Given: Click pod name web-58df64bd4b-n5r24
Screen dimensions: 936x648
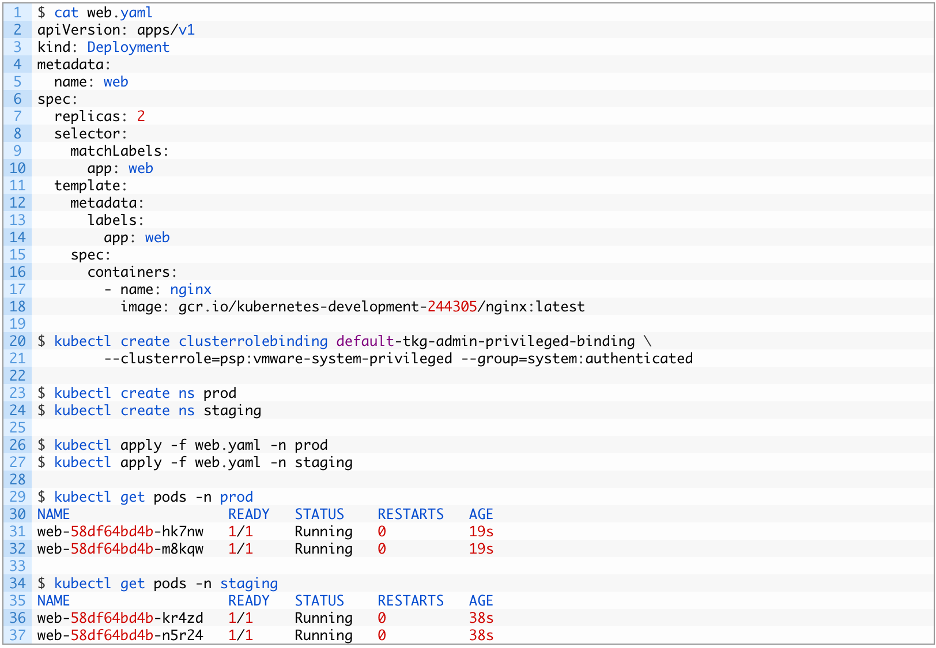Looking at the screenshot, I should click(120, 635).
